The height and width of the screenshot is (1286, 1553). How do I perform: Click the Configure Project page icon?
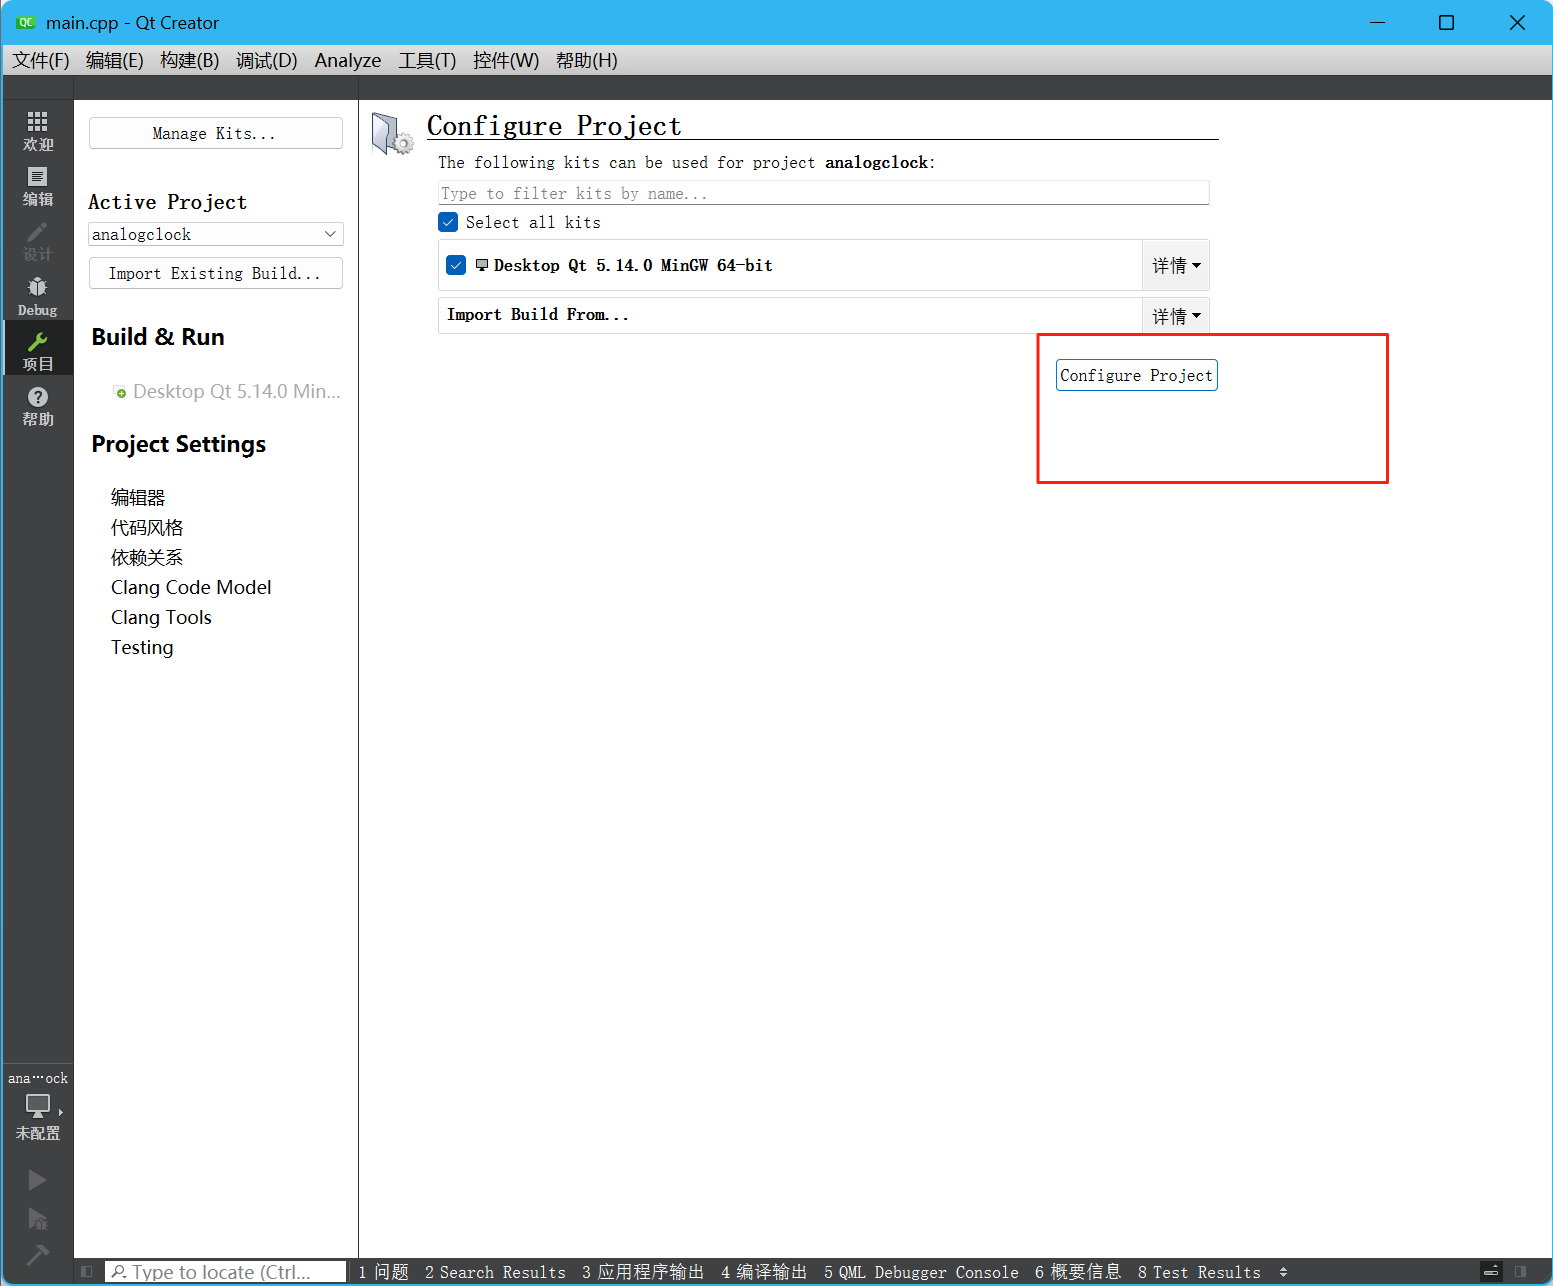tap(392, 134)
